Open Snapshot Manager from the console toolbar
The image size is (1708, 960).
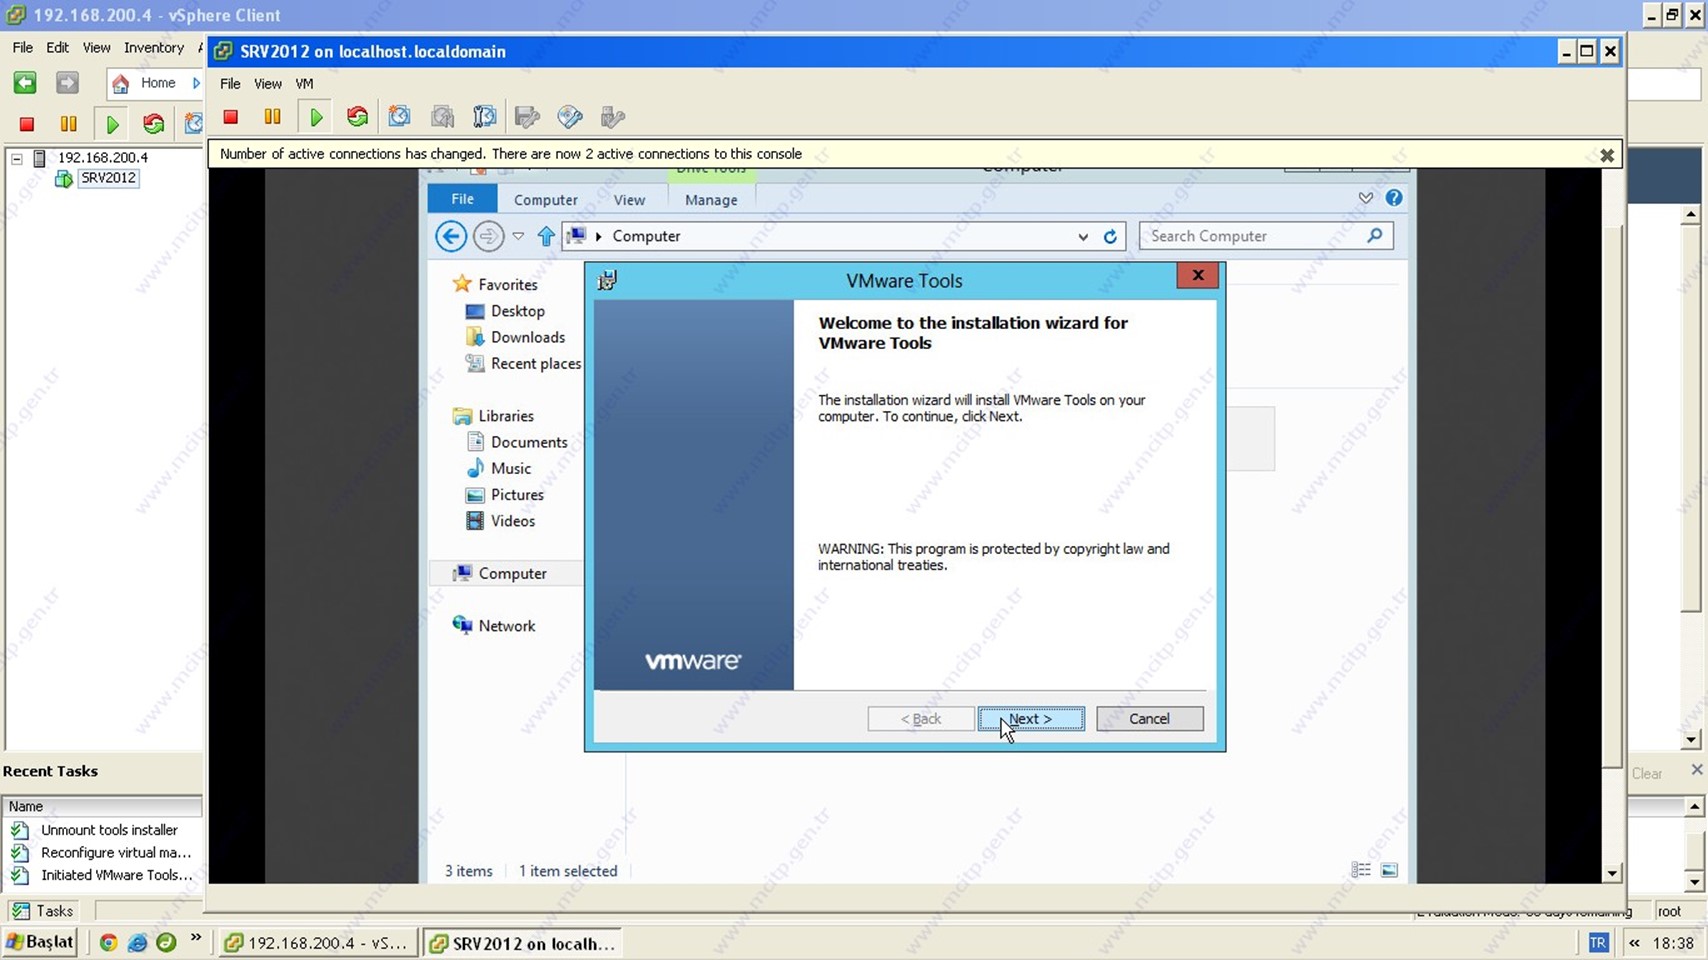(x=484, y=117)
